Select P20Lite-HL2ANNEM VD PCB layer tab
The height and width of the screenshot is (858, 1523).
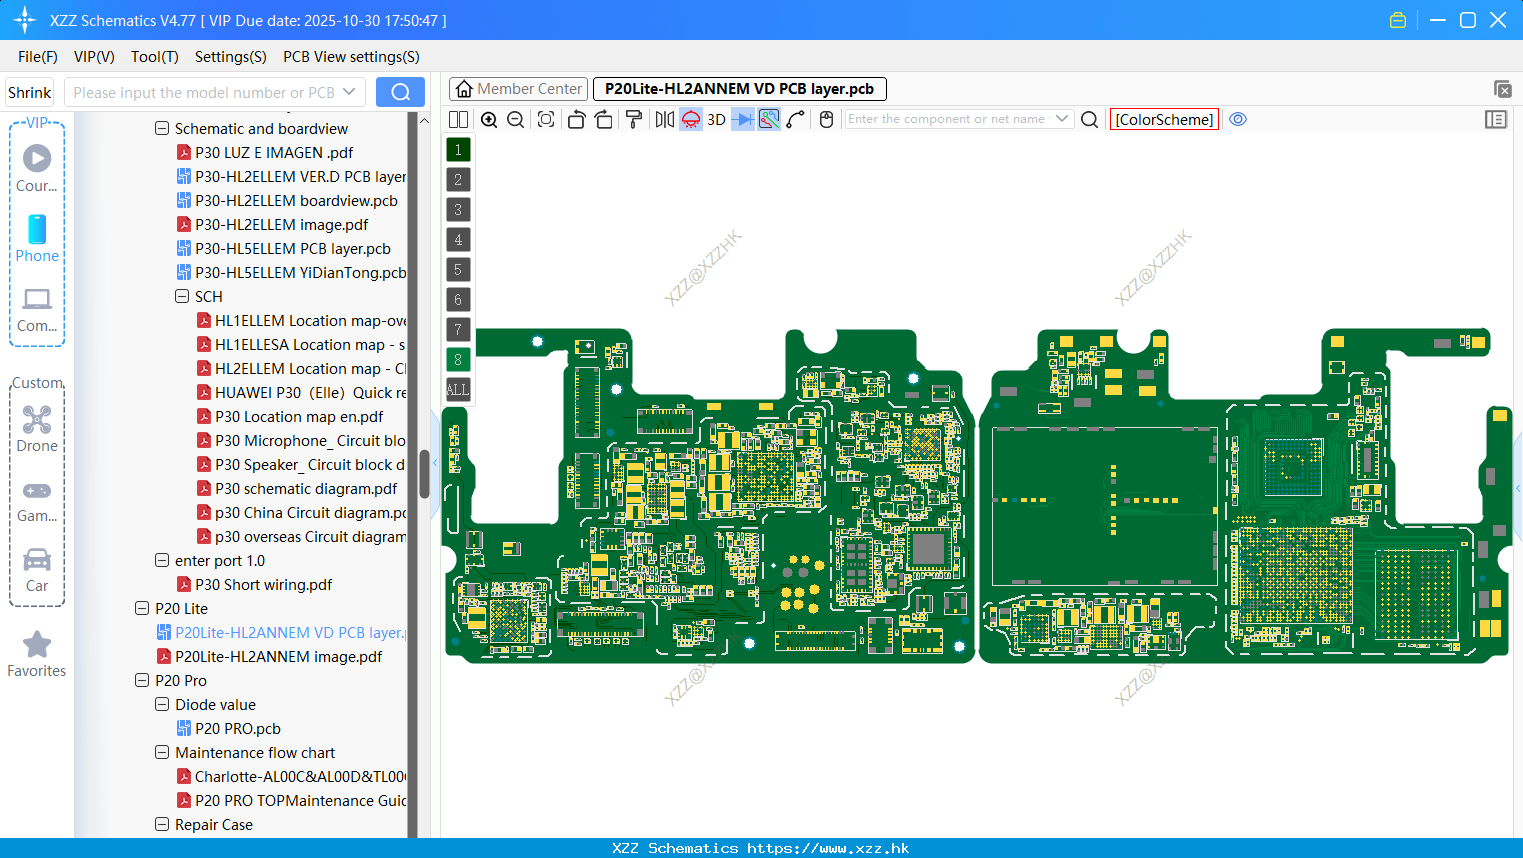[x=739, y=89]
